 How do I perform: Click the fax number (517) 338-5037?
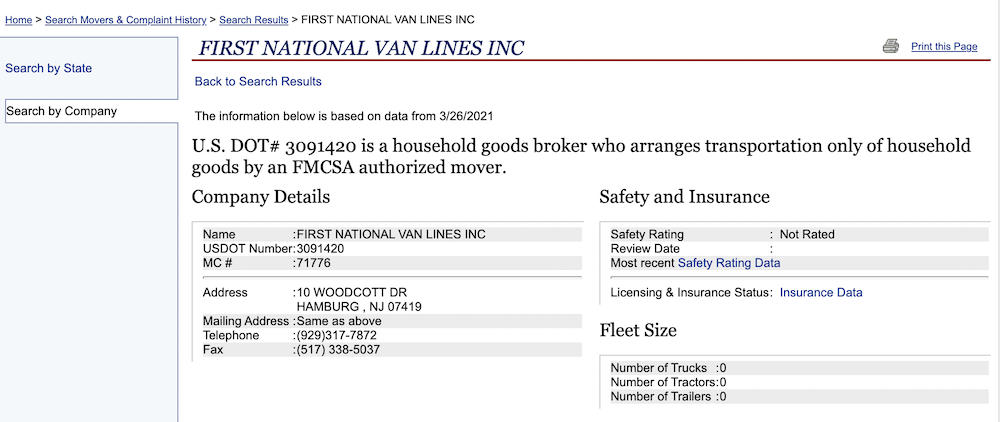coord(338,350)
